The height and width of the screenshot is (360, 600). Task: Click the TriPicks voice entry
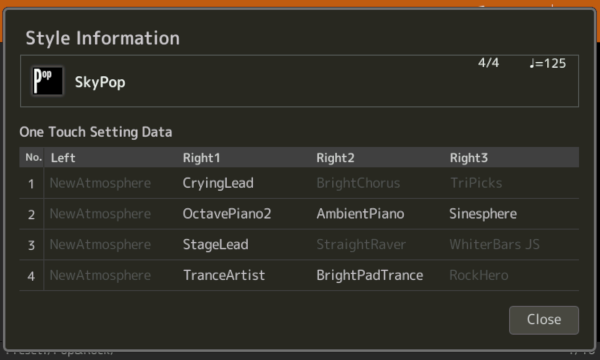476,183
